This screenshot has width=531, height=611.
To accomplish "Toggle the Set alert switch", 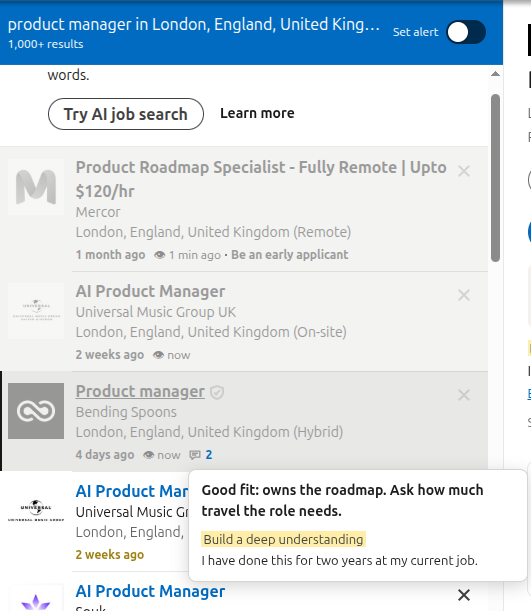I will tap(466, 32).
